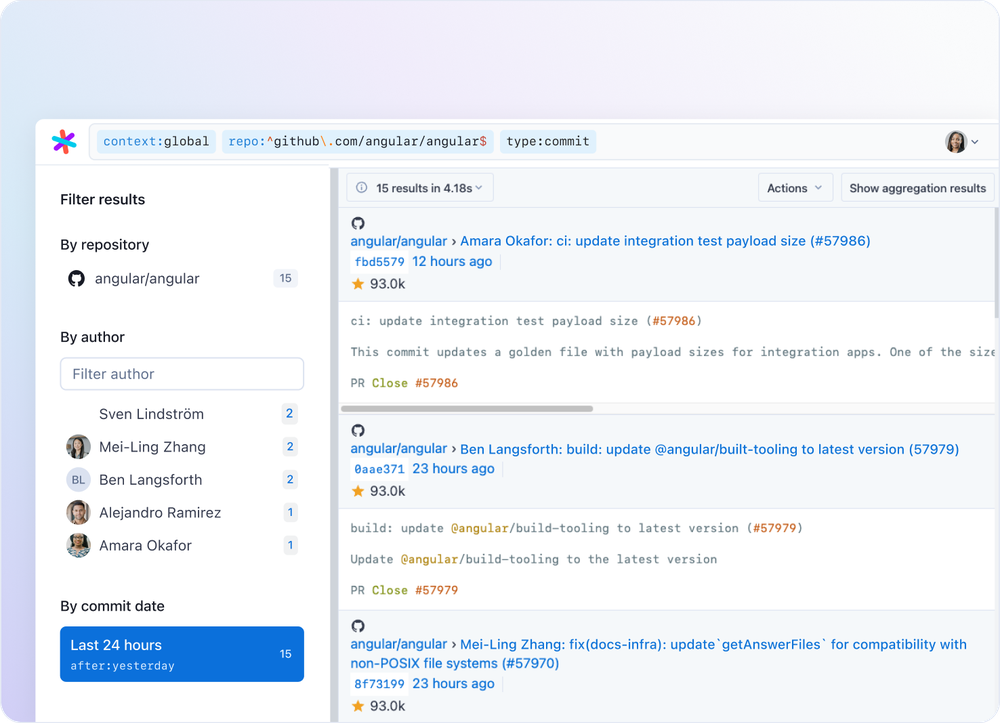Open the account menu chevron next to the avatar
Viewport: 1000px width, 723px height.
[974, 141]
